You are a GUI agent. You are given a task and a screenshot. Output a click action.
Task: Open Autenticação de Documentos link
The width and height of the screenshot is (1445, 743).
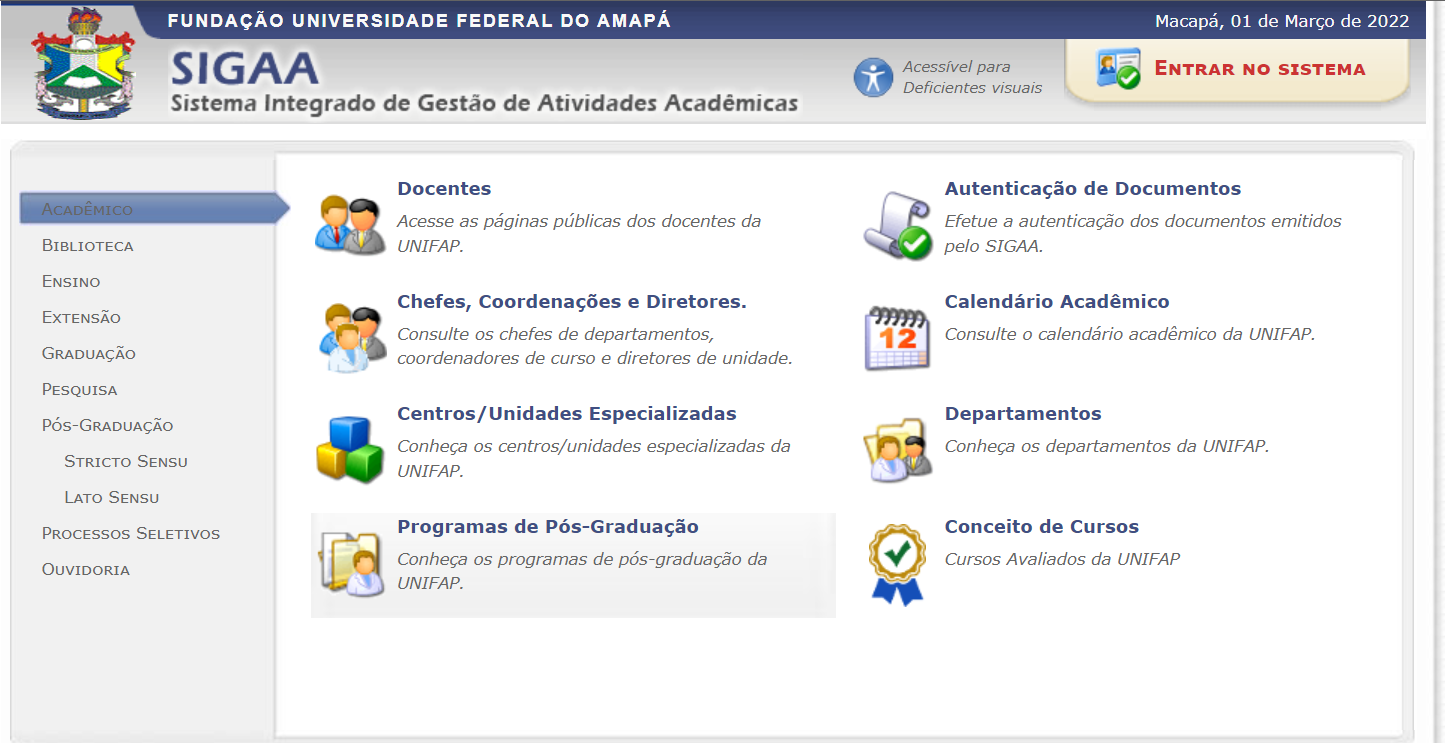[1093, 189]
